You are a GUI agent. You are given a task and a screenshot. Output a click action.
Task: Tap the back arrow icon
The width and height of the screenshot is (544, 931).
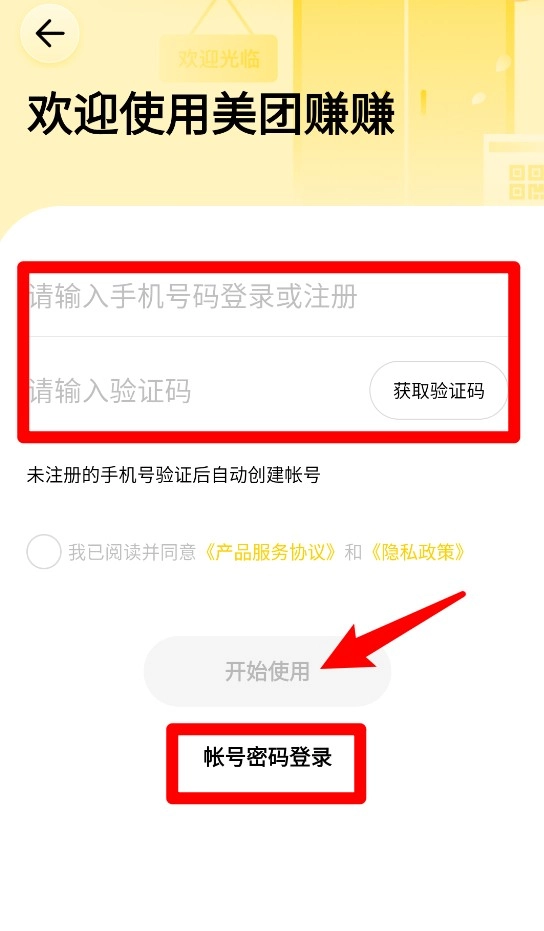coord(50,34)
